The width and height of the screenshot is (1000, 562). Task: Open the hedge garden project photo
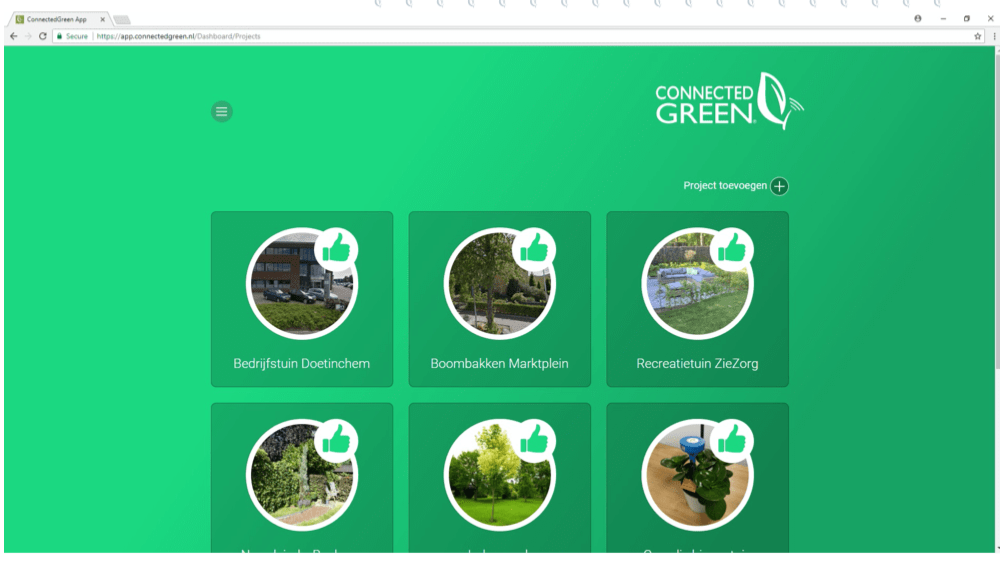(x=302, y=475)
